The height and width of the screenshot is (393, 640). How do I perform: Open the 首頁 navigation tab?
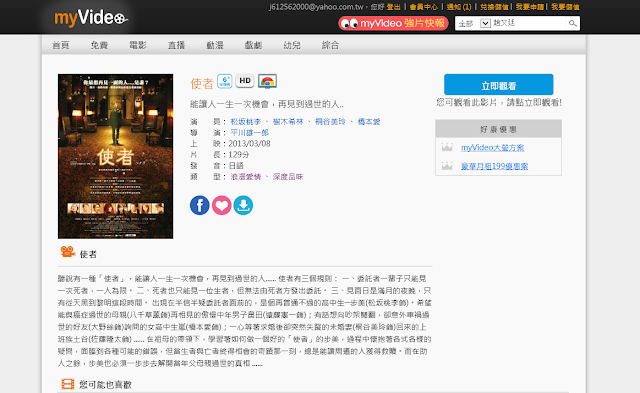point(60,45)
